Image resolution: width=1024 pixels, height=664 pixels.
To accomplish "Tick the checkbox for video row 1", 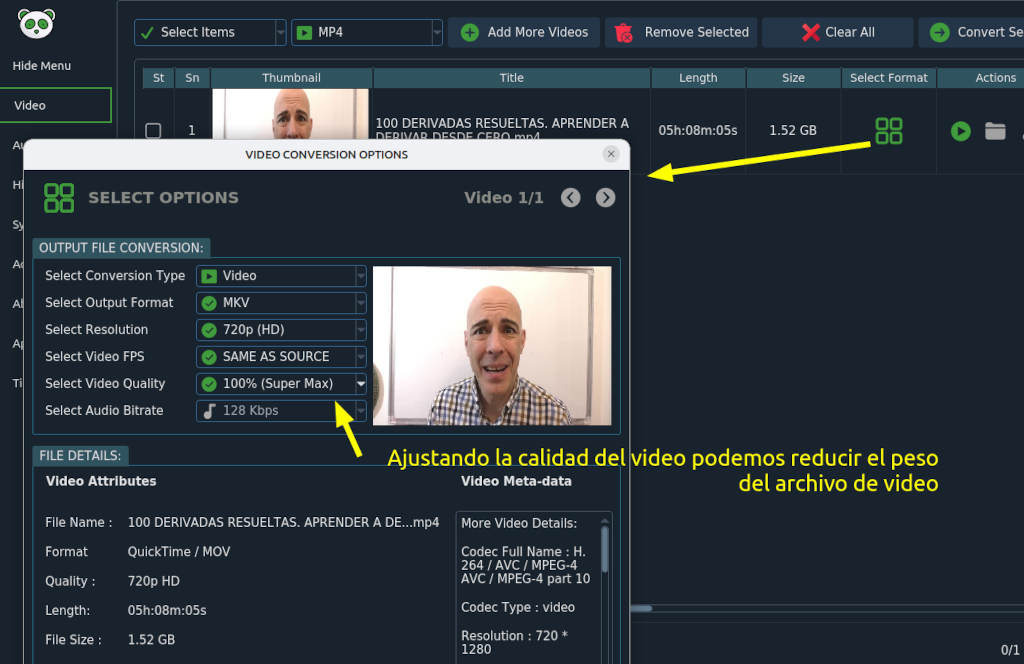I will (153, 131).
